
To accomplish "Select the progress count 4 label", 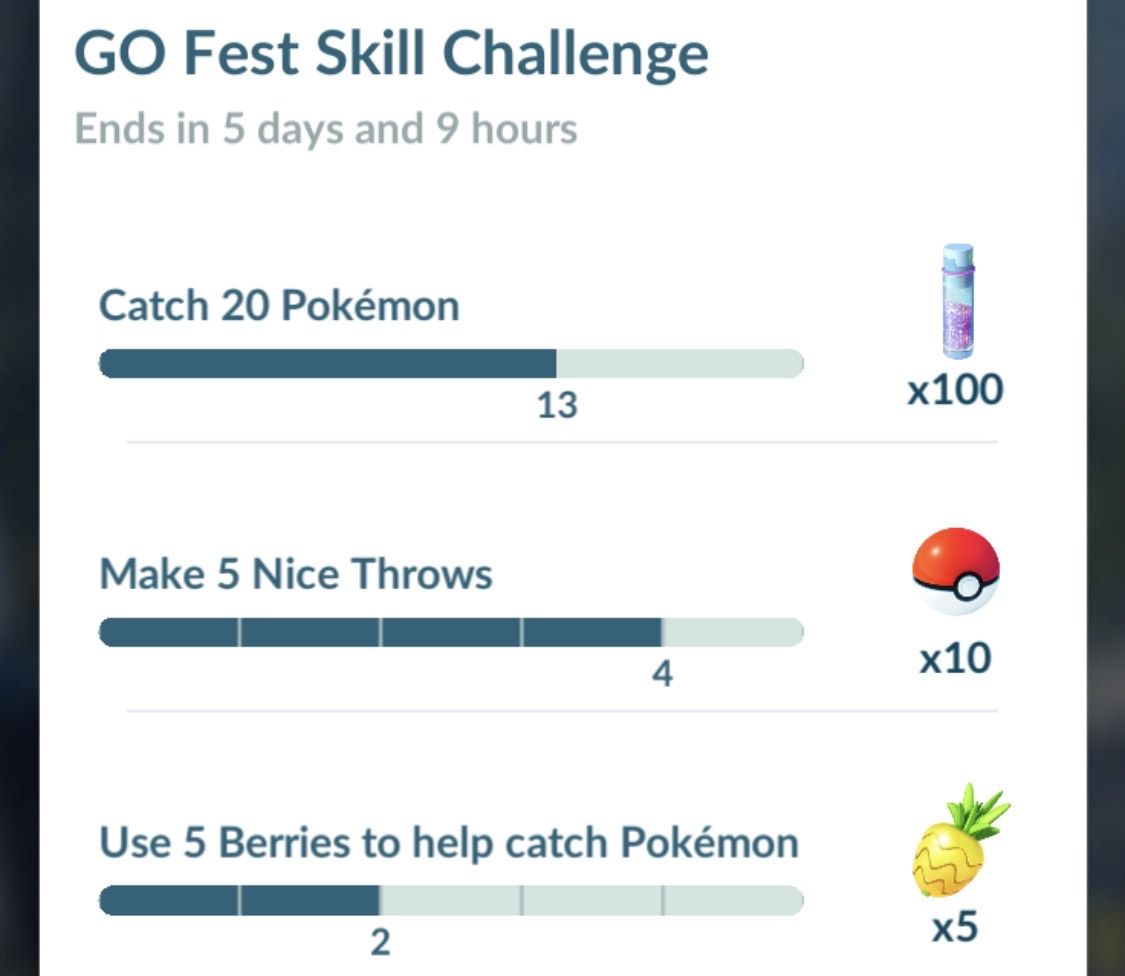I will [663, 673].
